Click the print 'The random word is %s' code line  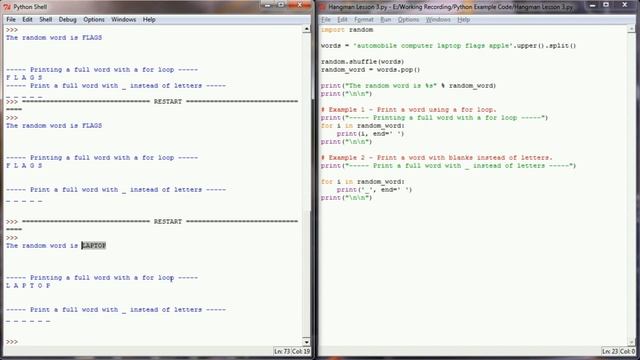click(x=408, y=86)
